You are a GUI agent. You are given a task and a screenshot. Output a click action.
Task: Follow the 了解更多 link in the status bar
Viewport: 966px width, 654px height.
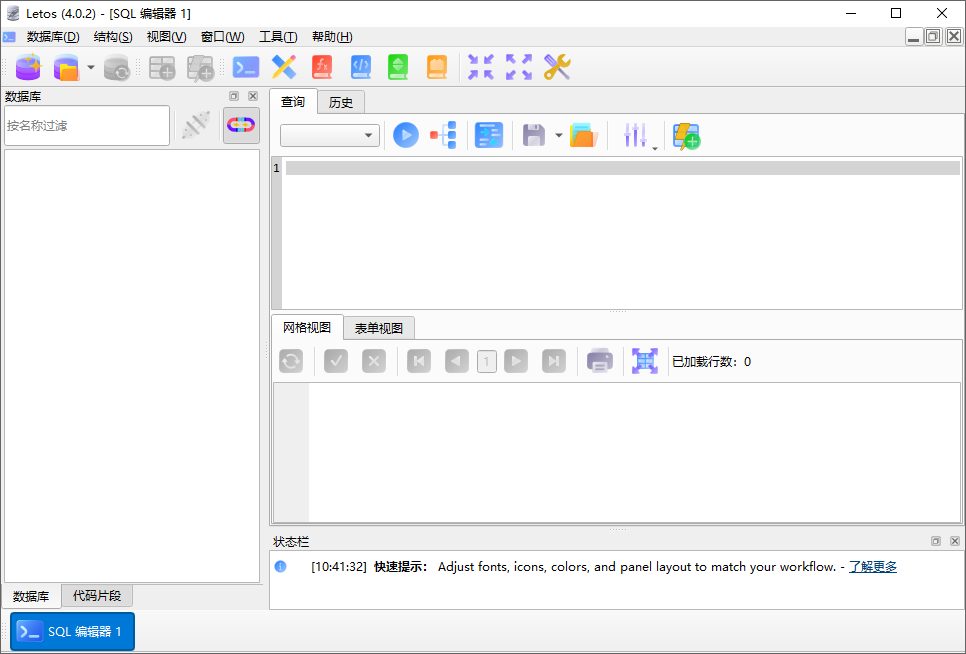873,567
